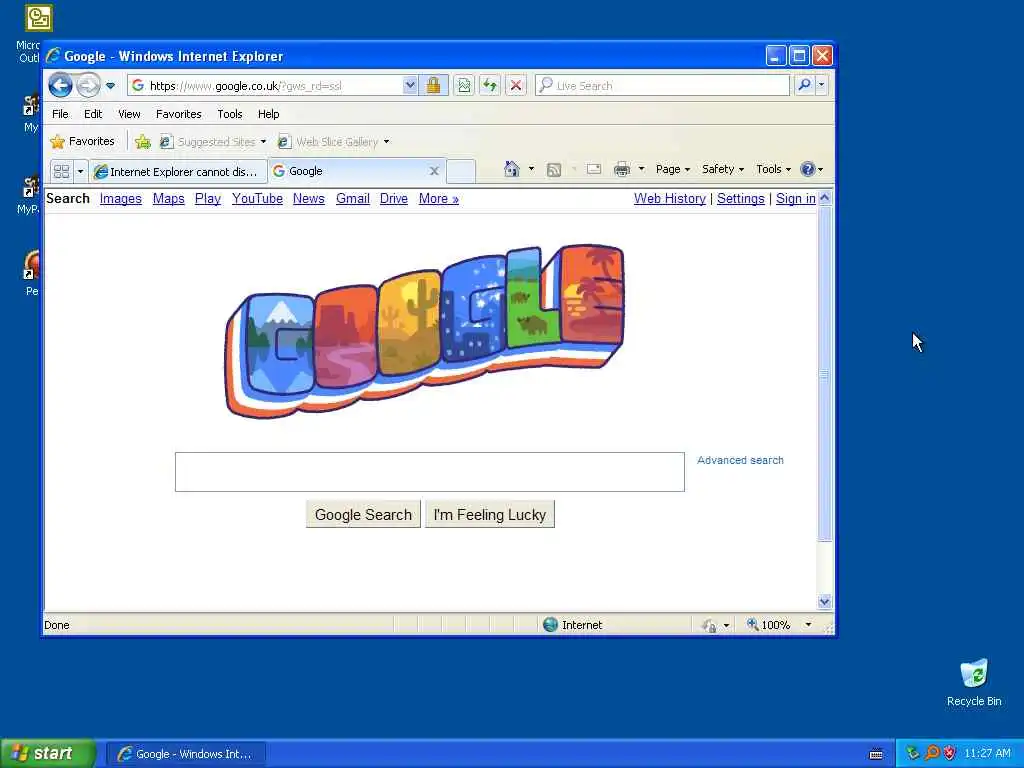Image resolution: width=1024 pixels, height=768 pixels.
Task: Click Add to Favorites Bar icon
Action: point(143,141)
